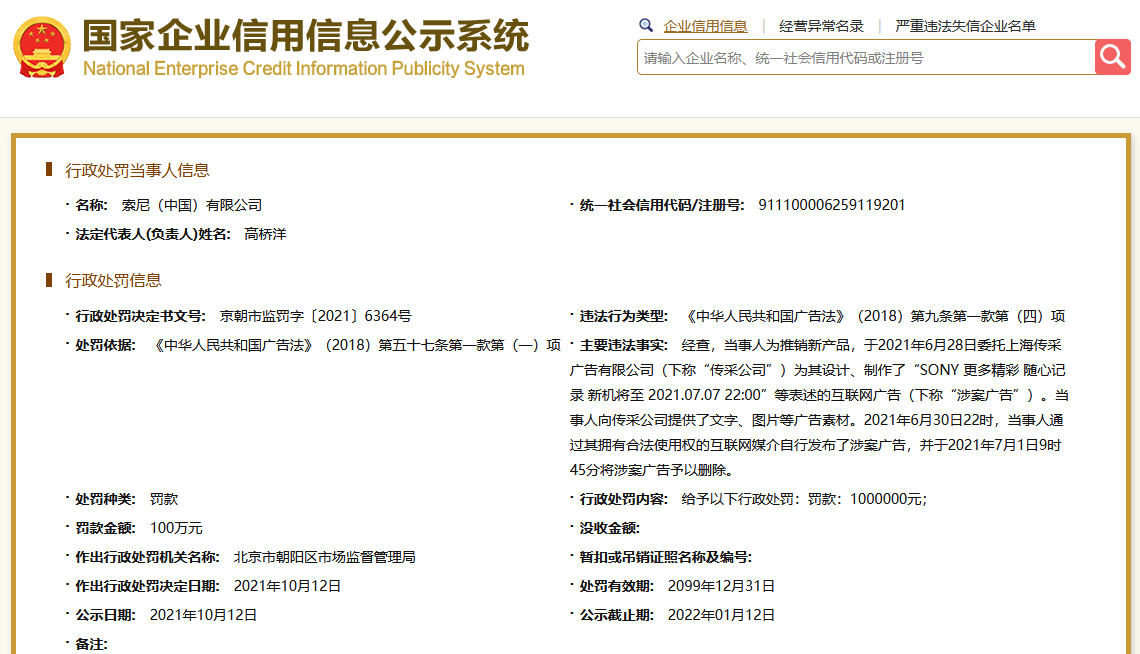Open the 严重违法失信企业名单 list
The width and height of the screenshot is (1140, 654).
963,25
